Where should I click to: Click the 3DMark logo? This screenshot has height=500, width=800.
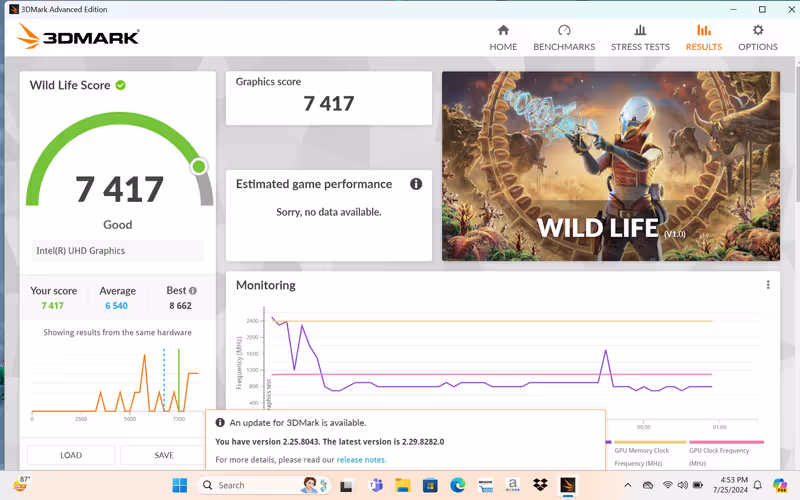click(78, 38)
